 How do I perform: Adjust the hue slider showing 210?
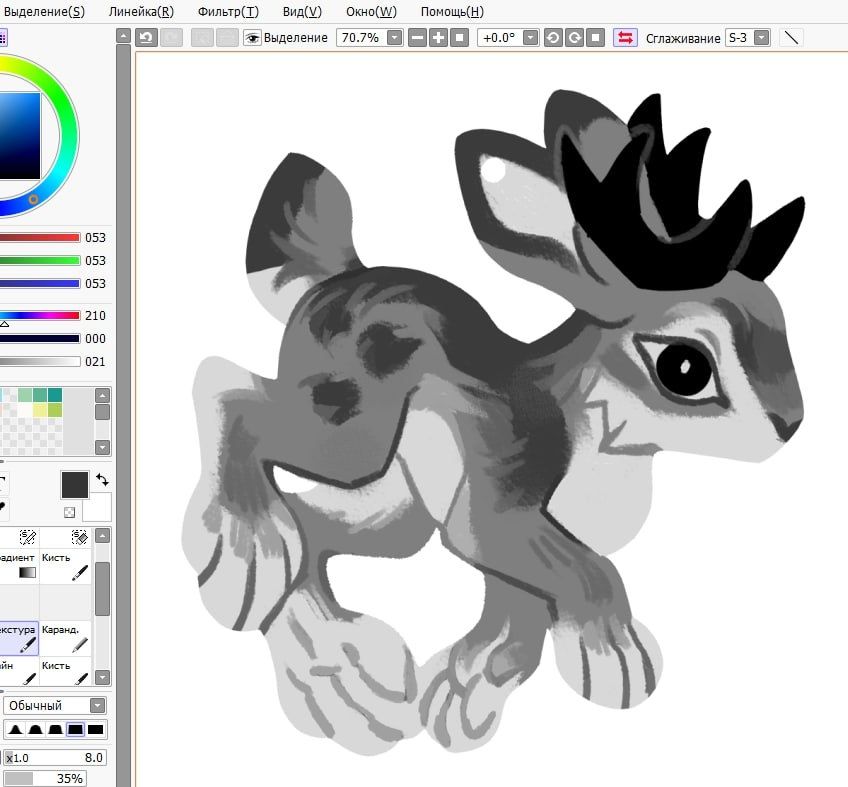click(x=40, y=315)
